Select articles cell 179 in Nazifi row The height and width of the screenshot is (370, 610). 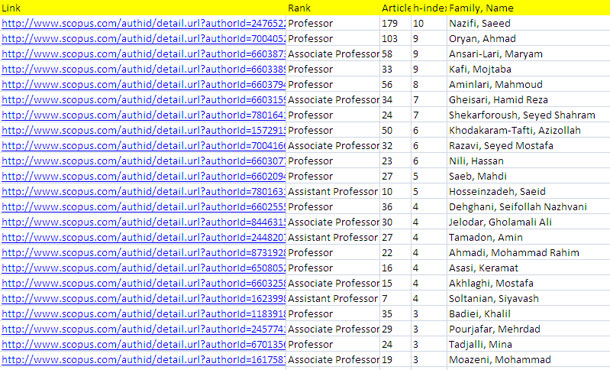click(x=395, y=23)
